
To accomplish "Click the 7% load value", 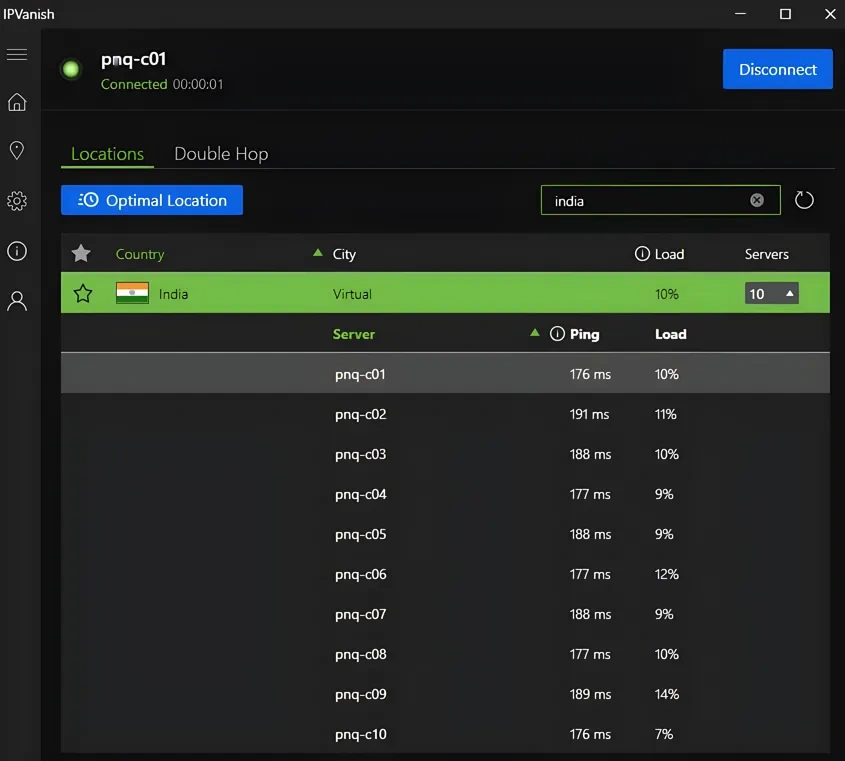I will pyautogui.click(x=664, y=734).
